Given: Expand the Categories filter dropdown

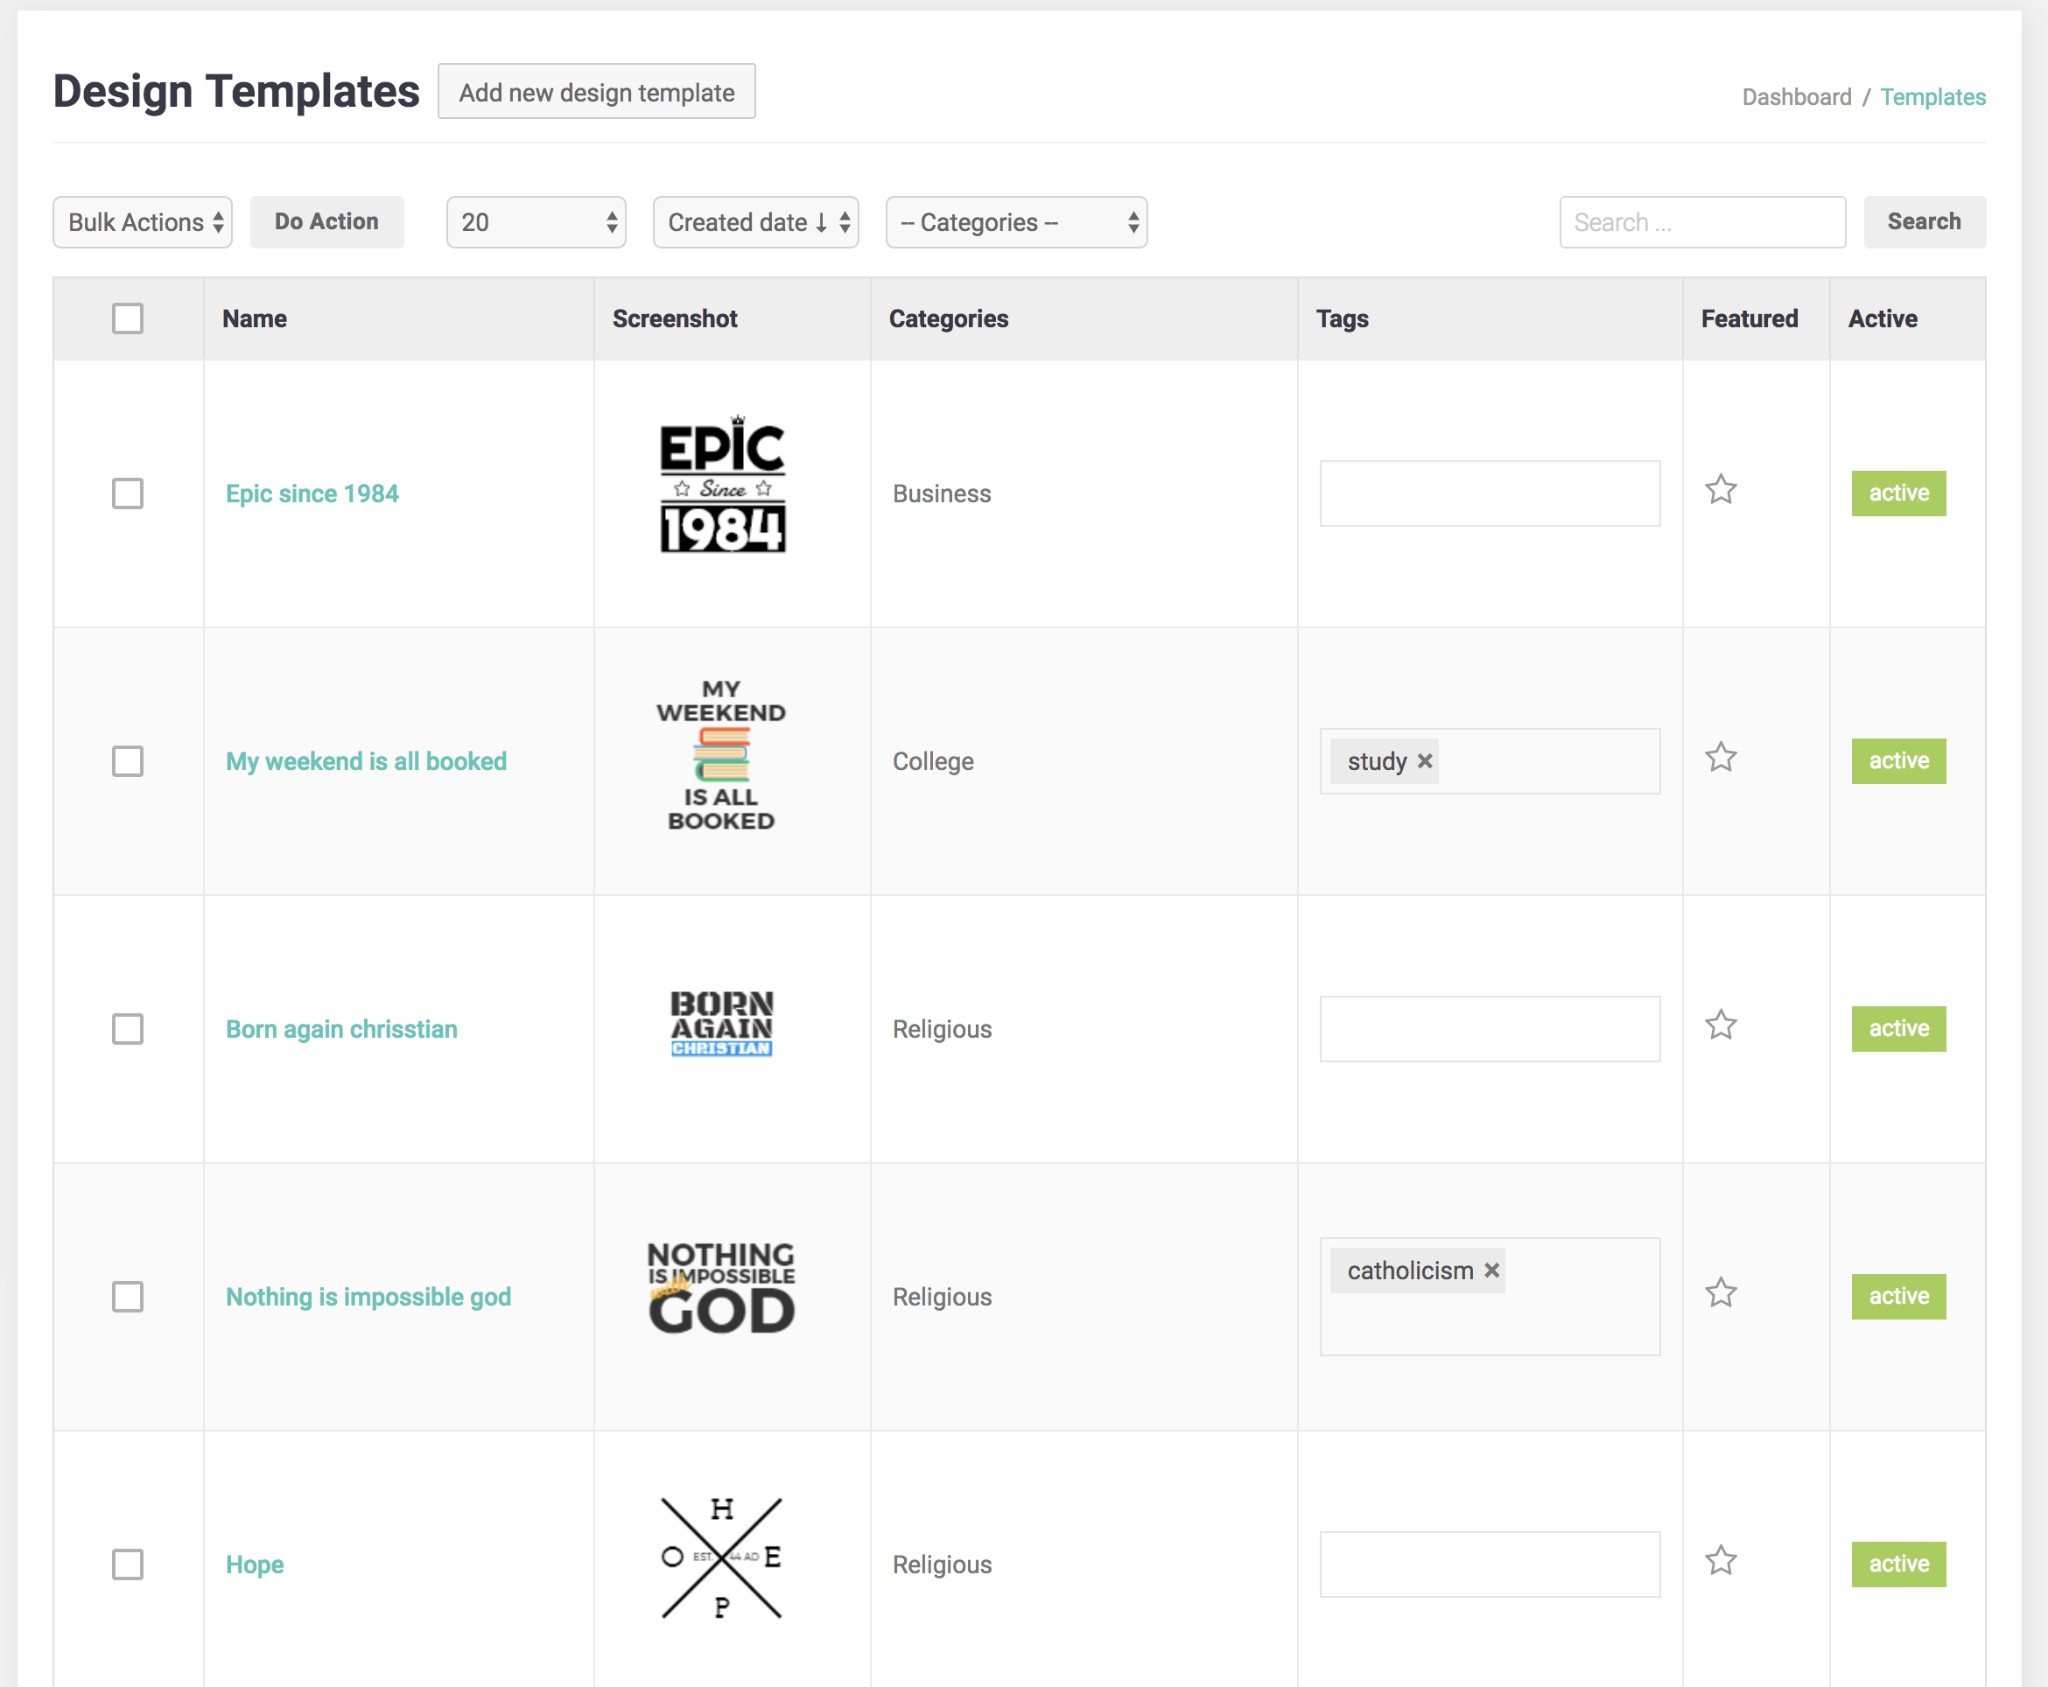Looking at the screenshot, I should pos(1016,222).
